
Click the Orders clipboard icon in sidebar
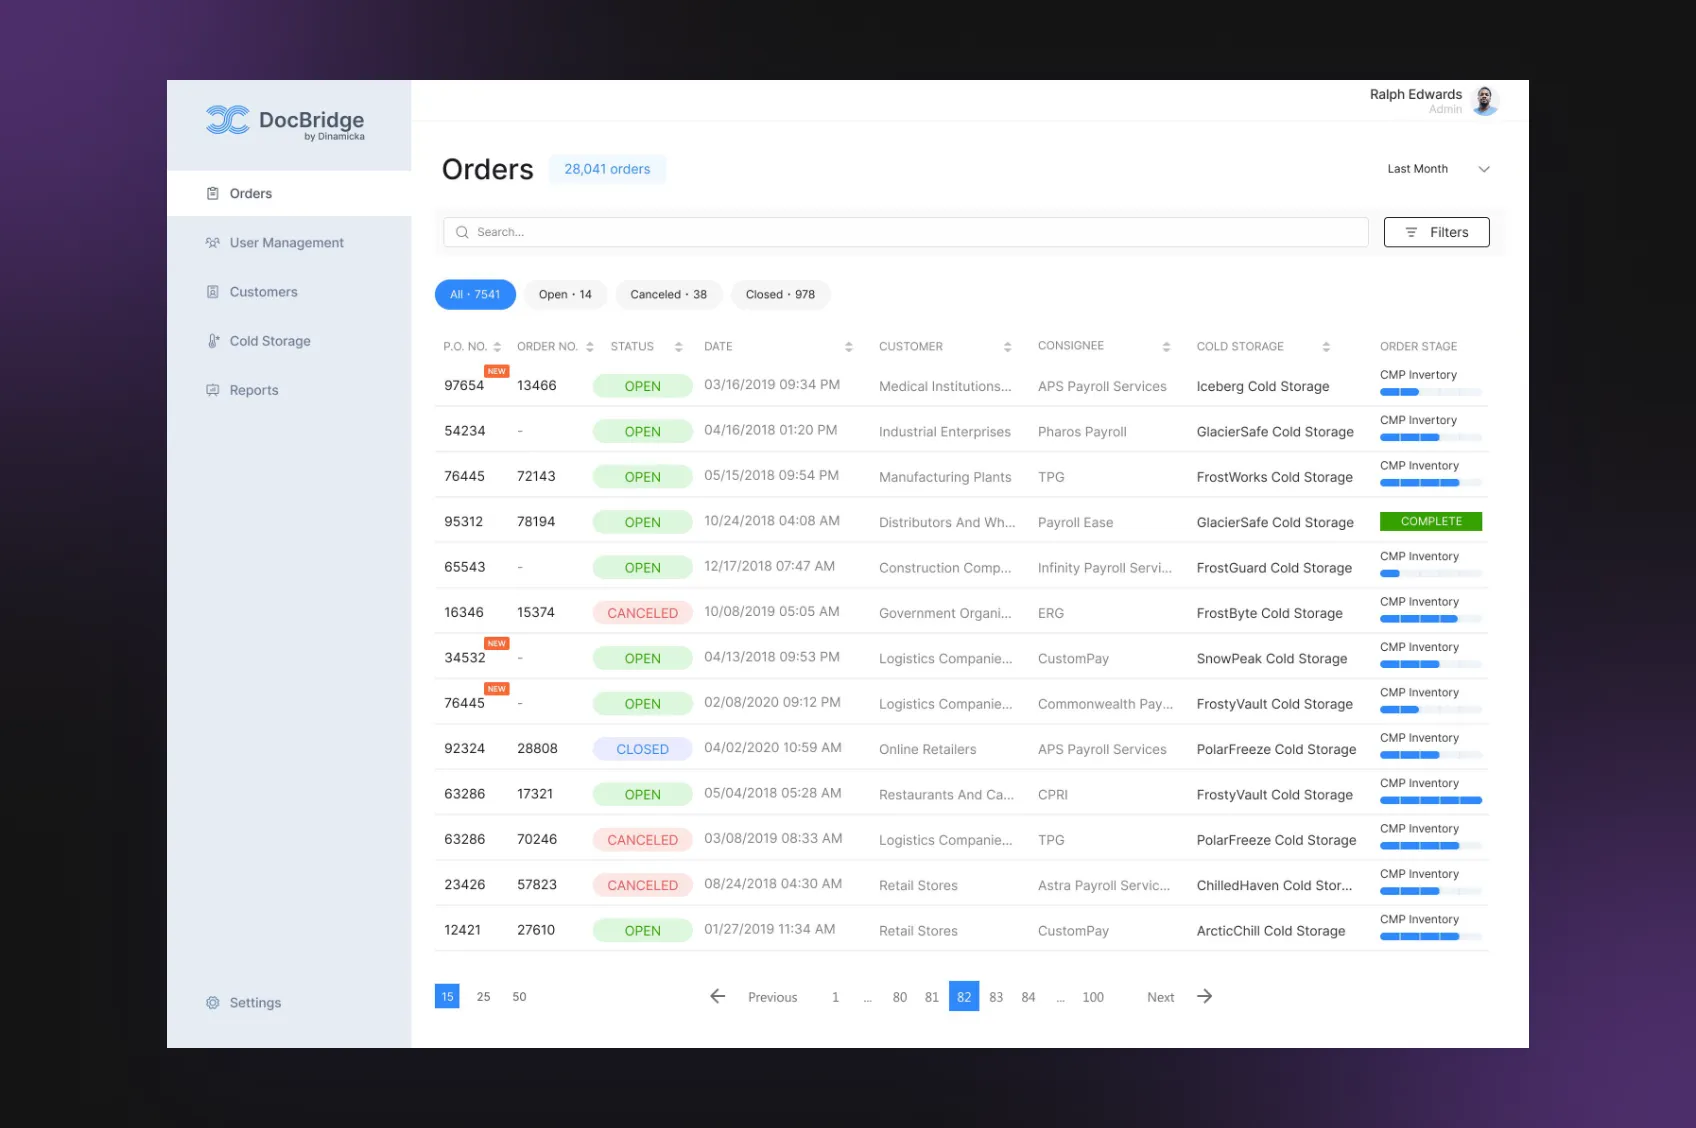(x=212, y=194)
